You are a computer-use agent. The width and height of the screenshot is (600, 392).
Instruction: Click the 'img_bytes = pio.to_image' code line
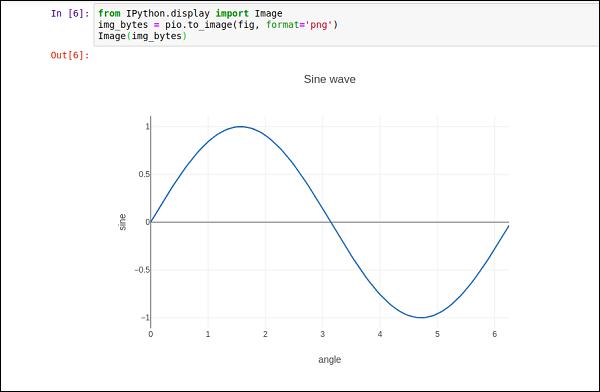coord(218,25)
